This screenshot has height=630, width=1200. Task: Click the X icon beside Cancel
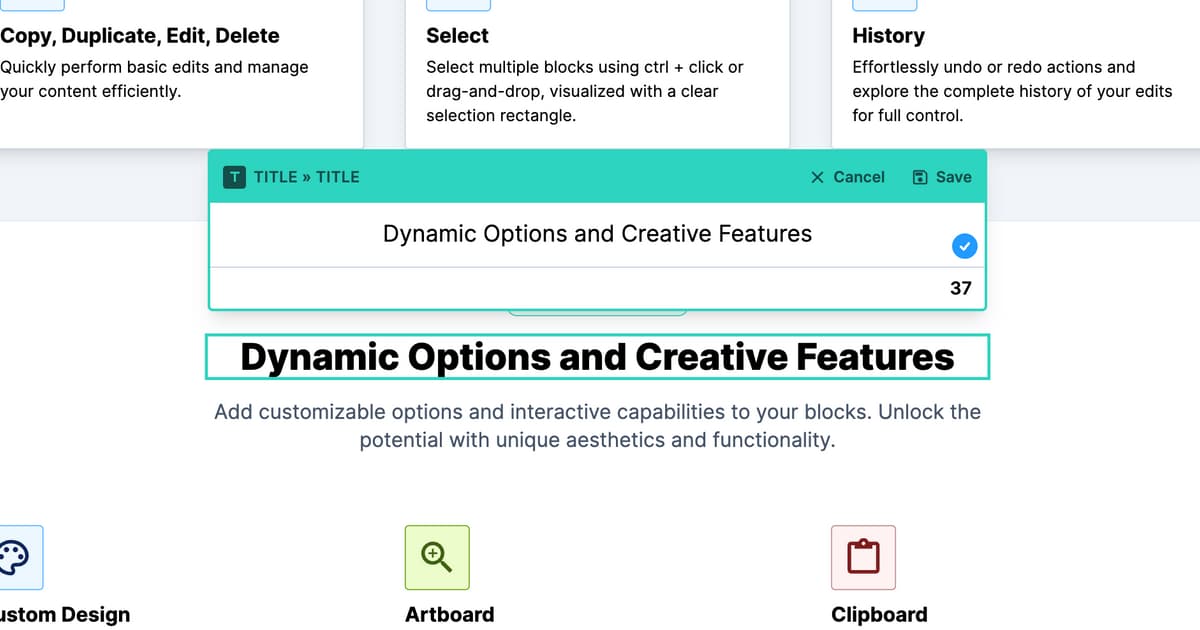817,177
